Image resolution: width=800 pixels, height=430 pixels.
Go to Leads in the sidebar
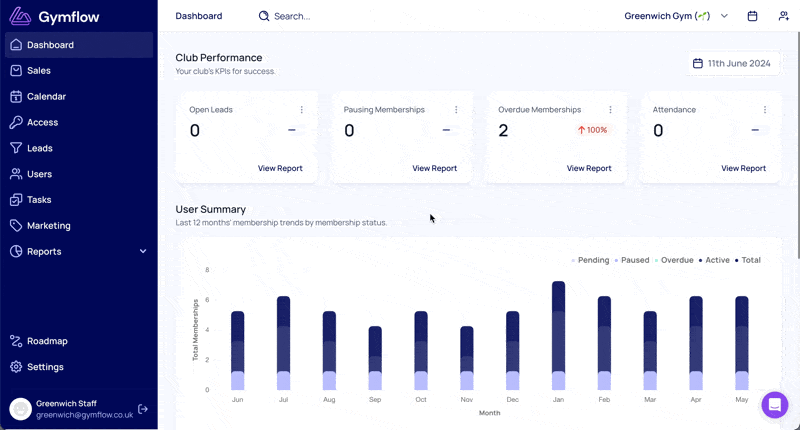(x=40, y=148)
